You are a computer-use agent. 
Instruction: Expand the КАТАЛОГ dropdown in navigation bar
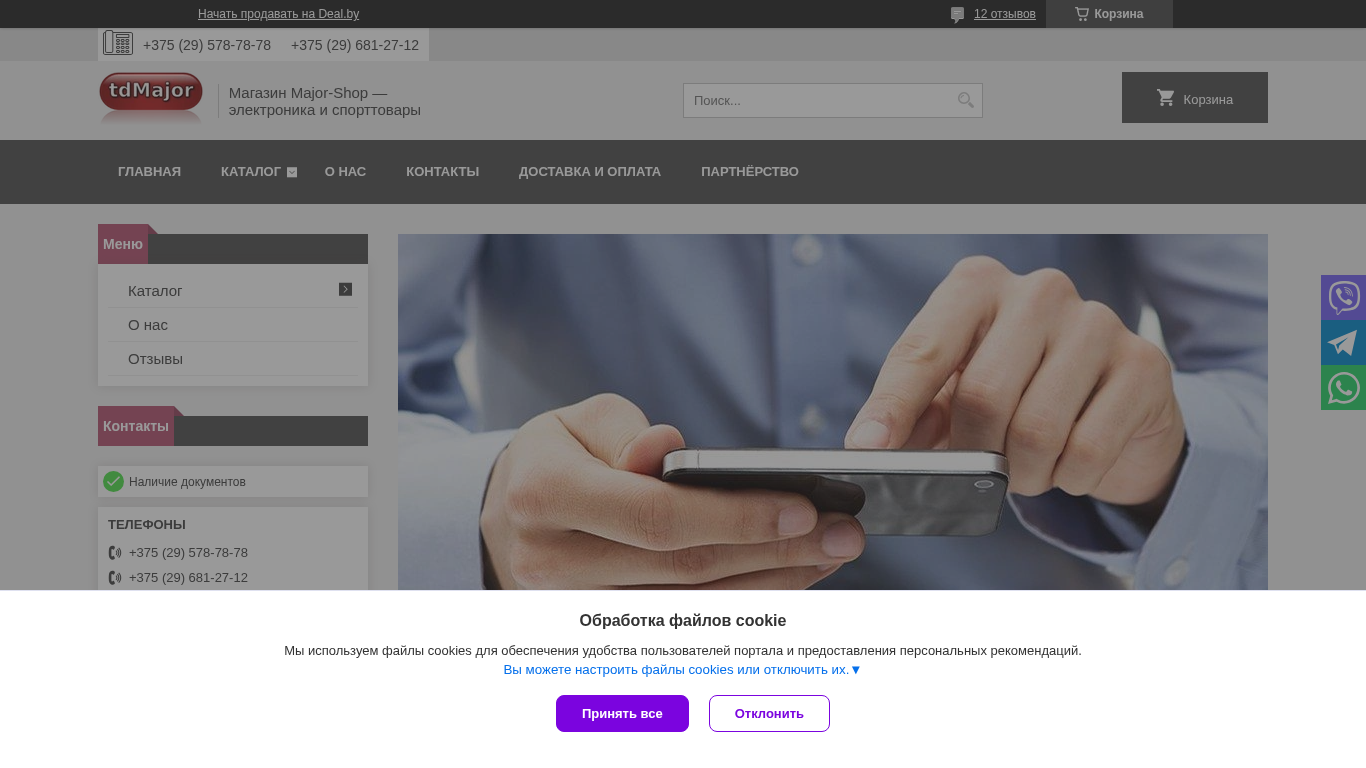tap(292, 172)
